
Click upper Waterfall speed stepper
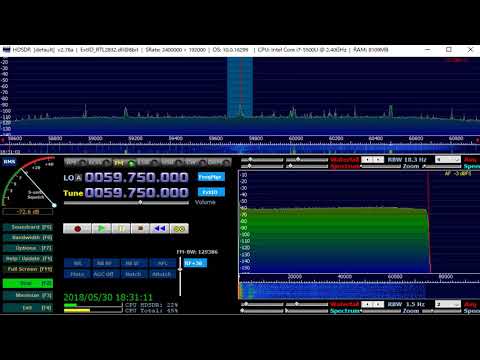373,160
